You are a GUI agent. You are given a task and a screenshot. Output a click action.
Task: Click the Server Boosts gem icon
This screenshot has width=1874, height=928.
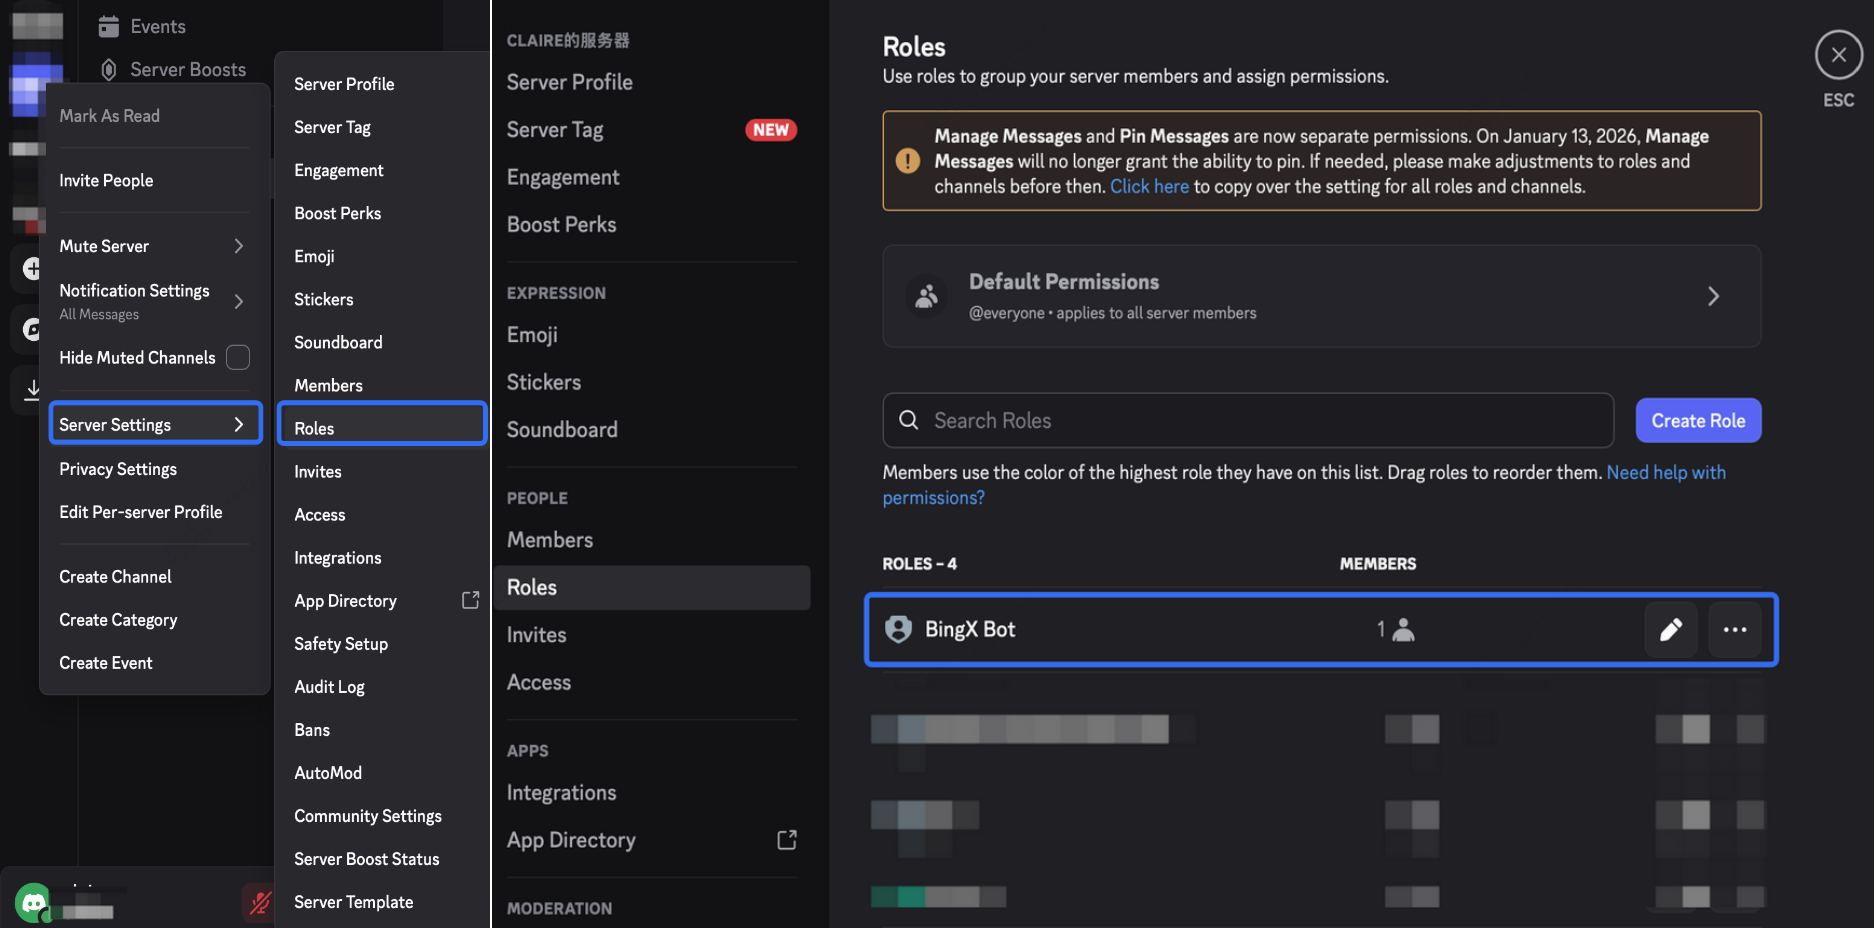point(109,69)
